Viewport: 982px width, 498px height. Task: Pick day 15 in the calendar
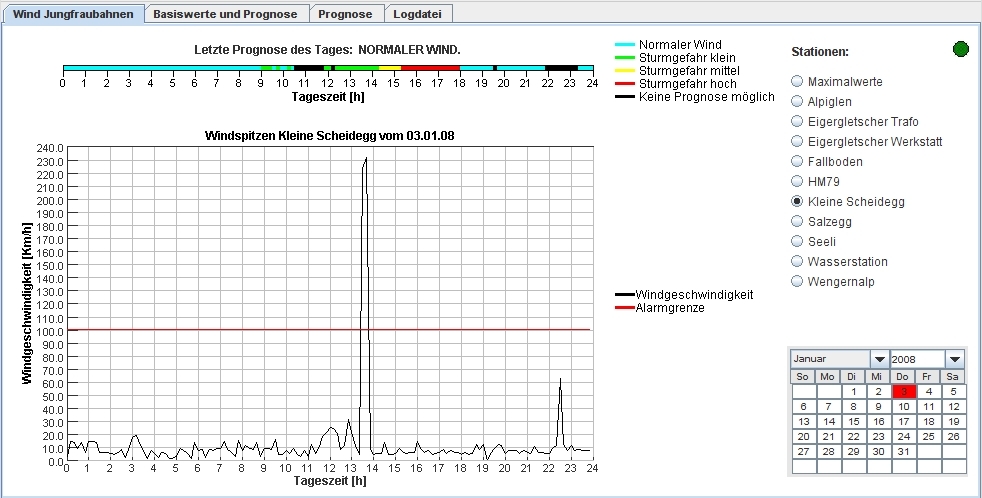(x=853, y=422)
